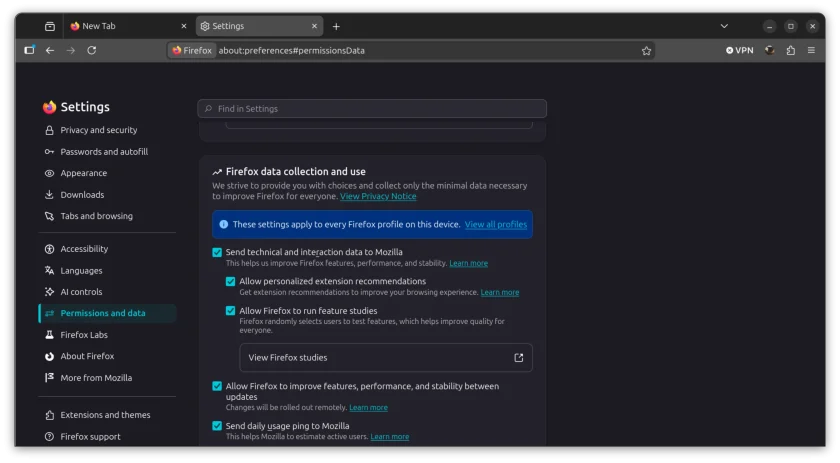The height and width of the screenshot is (463, 840).
Task: Click the help icon beside Firefox support
Action: tap(49, 437)
